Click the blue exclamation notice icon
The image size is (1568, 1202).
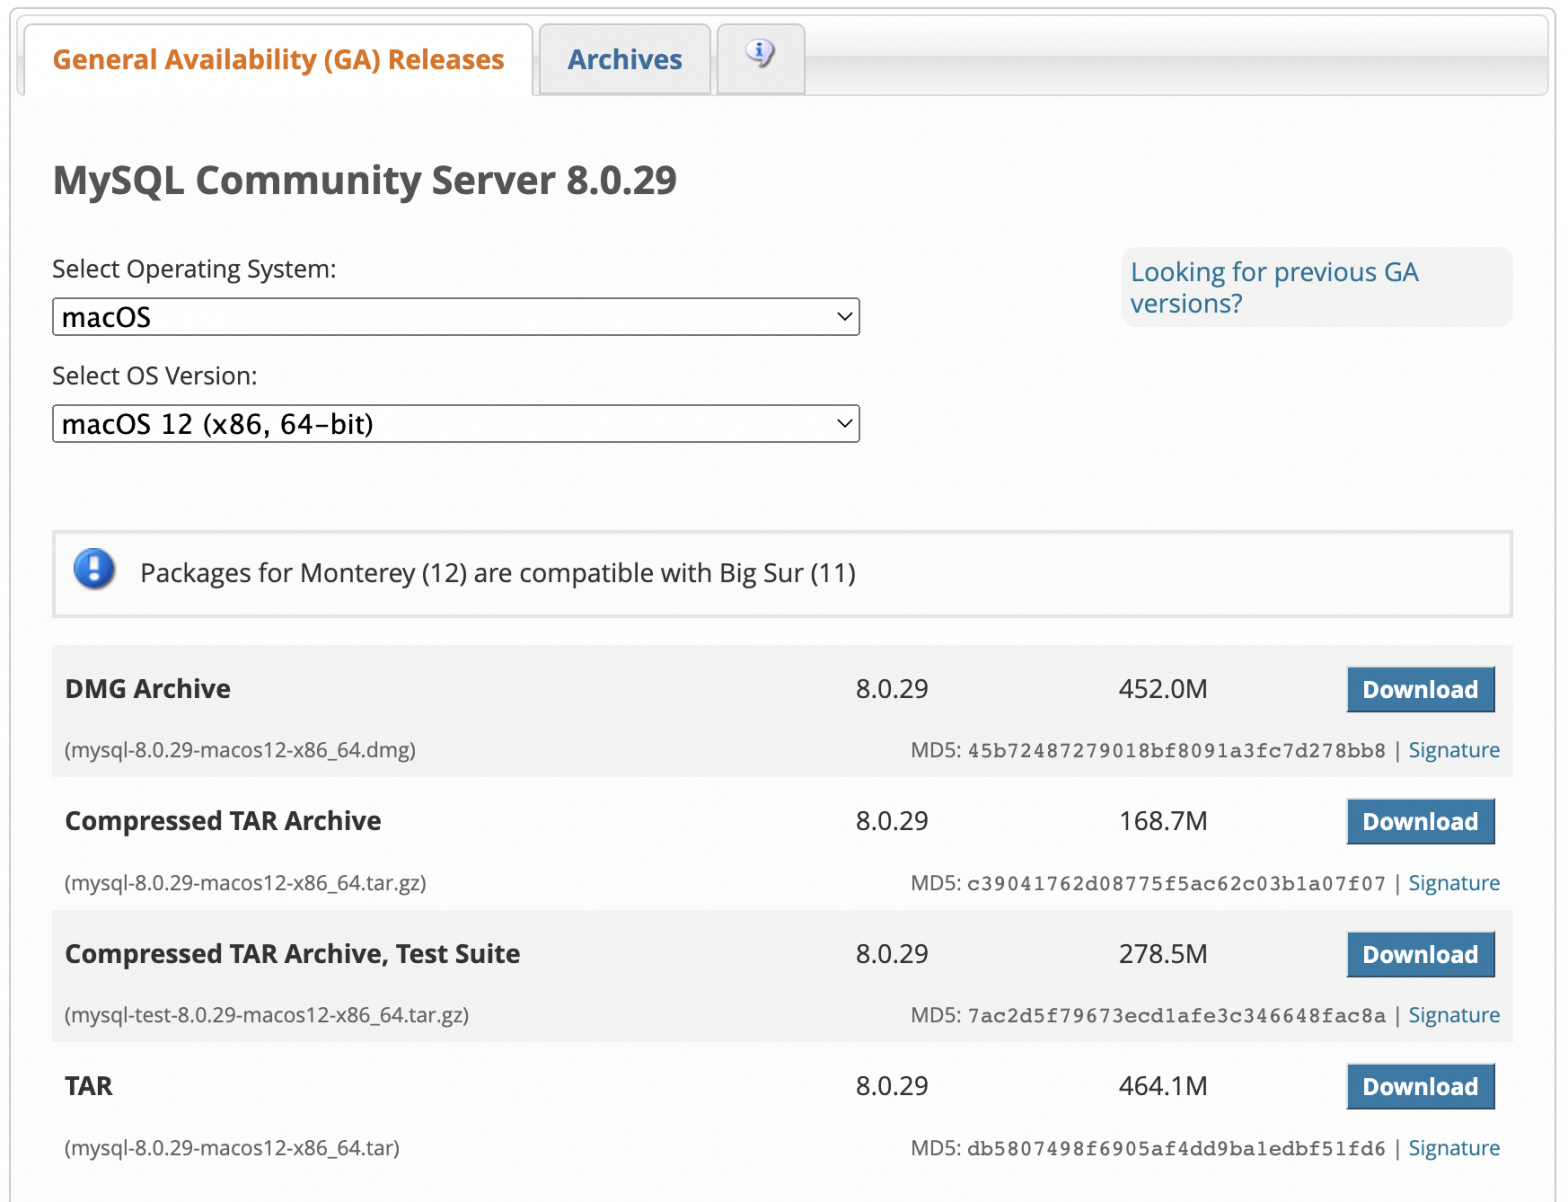(94, 570)
